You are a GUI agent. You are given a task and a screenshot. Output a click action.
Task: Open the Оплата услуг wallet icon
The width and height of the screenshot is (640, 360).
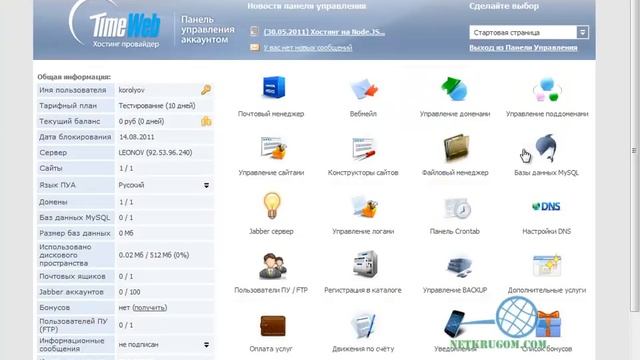pos(273,325)
